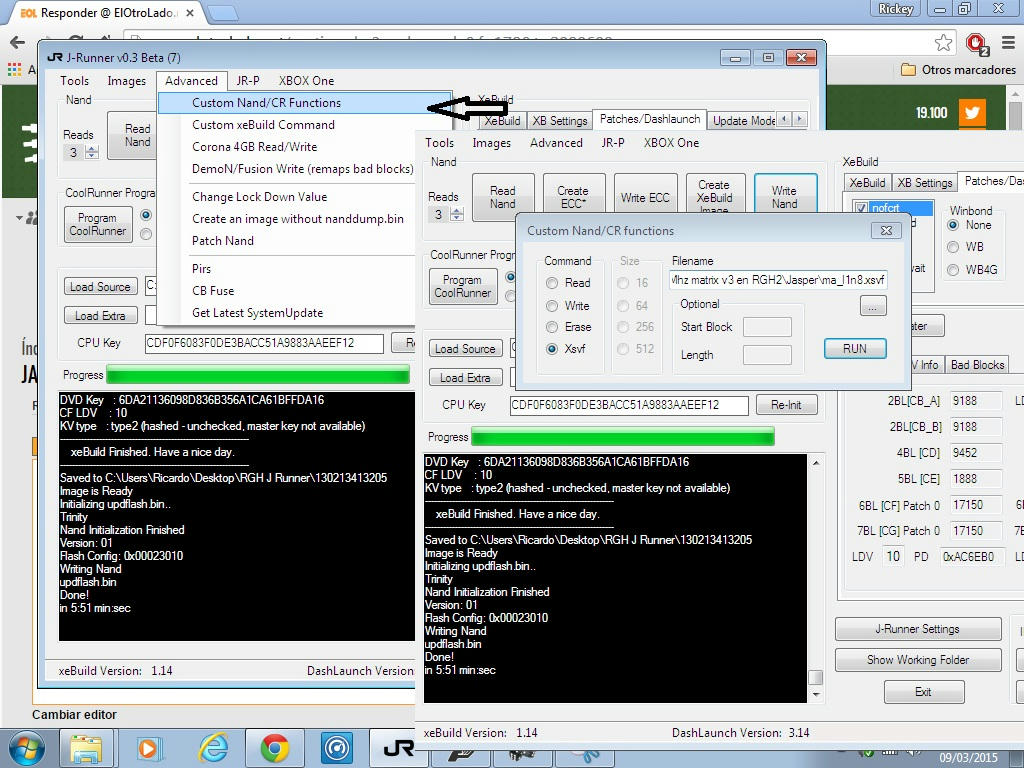Viewport: 1024px width, 768px height.
Task: Click the Filename input field
Action: coord(778,280)
